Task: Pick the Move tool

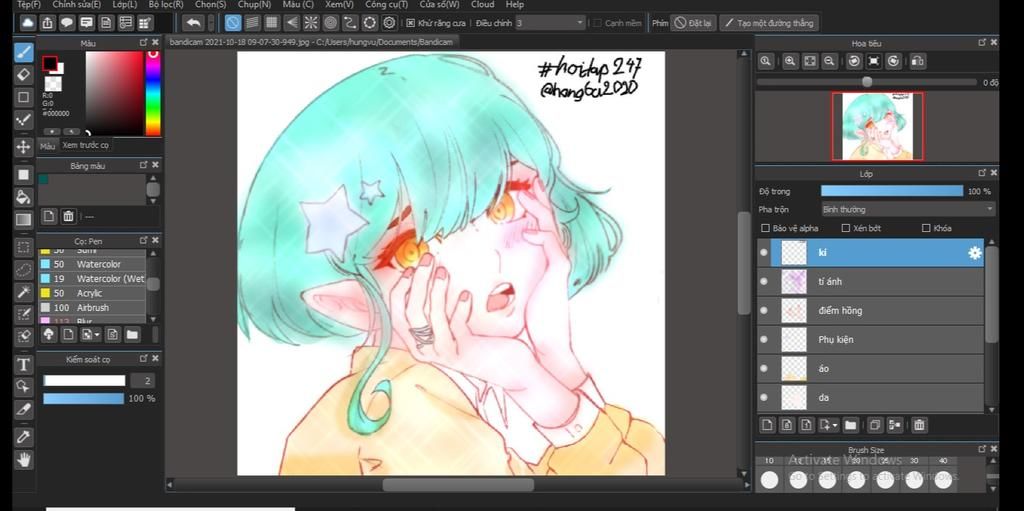Action: pos(24,146)
